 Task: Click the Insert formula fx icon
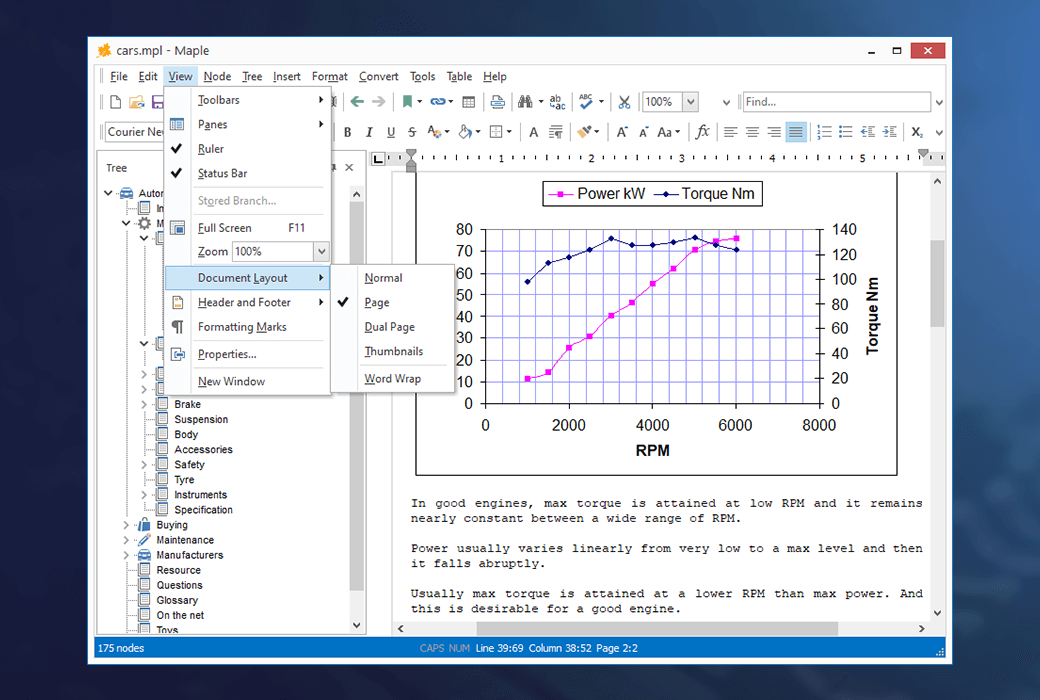[x=703, y=132]
